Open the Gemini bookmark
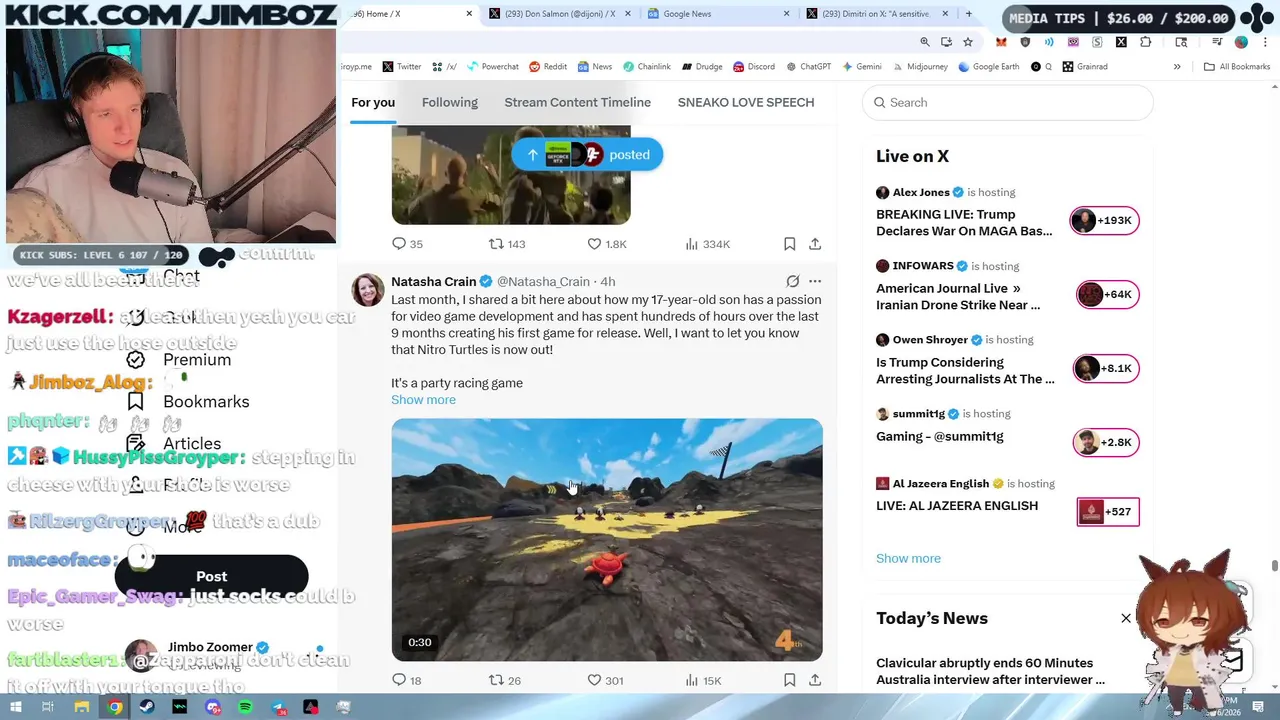Viewport: 1280px width, 720px height. tap(862, 67)
